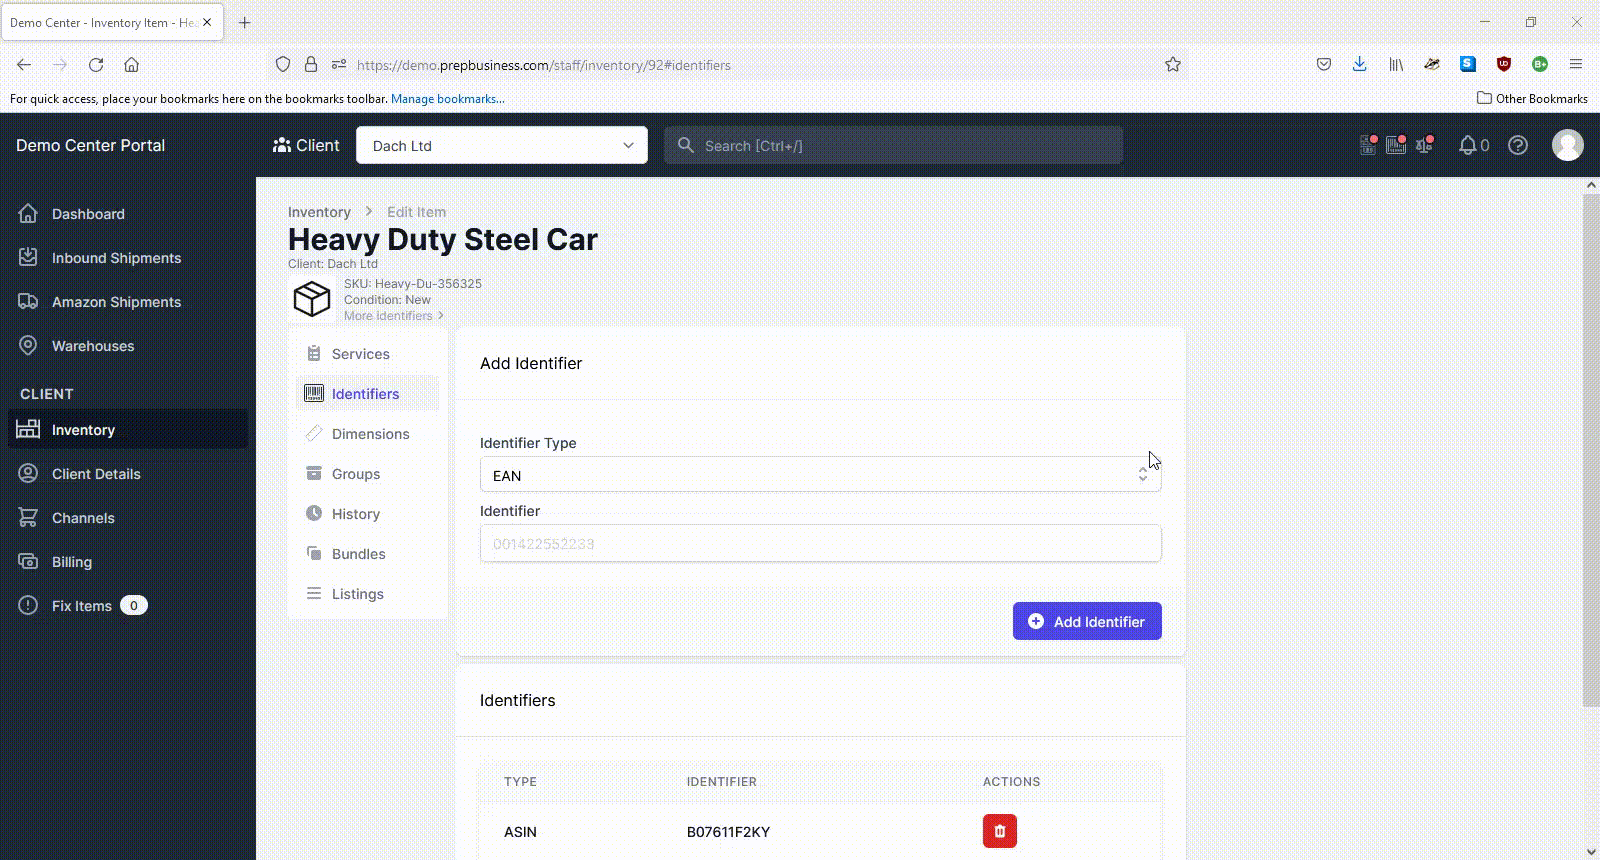Open the green B+ extension icon
Viewport: 1600px width, 860px height.
(1539, 64)
